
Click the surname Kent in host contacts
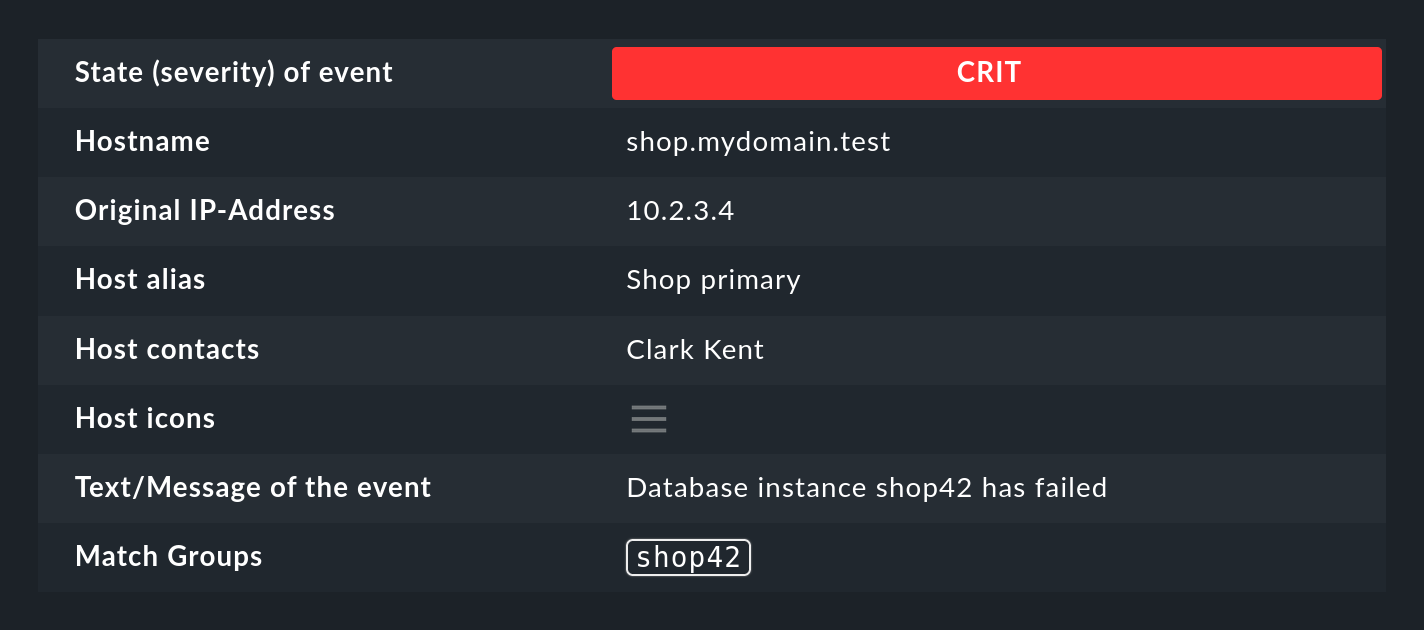pos(735,350)
